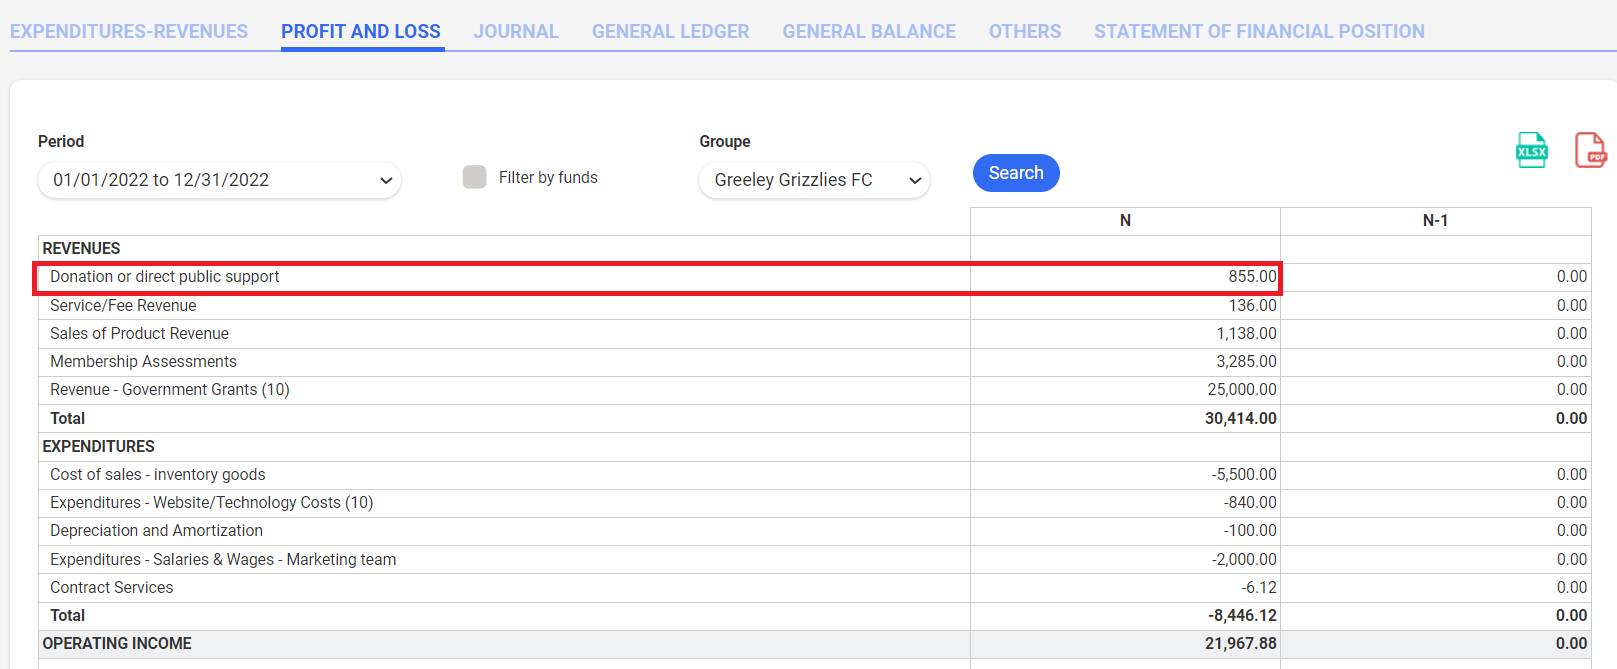Viewport: 1617px width, 669px height.
Task: Click the Revenue - Government Grants (10) row
Action: [x=170, y=390]
